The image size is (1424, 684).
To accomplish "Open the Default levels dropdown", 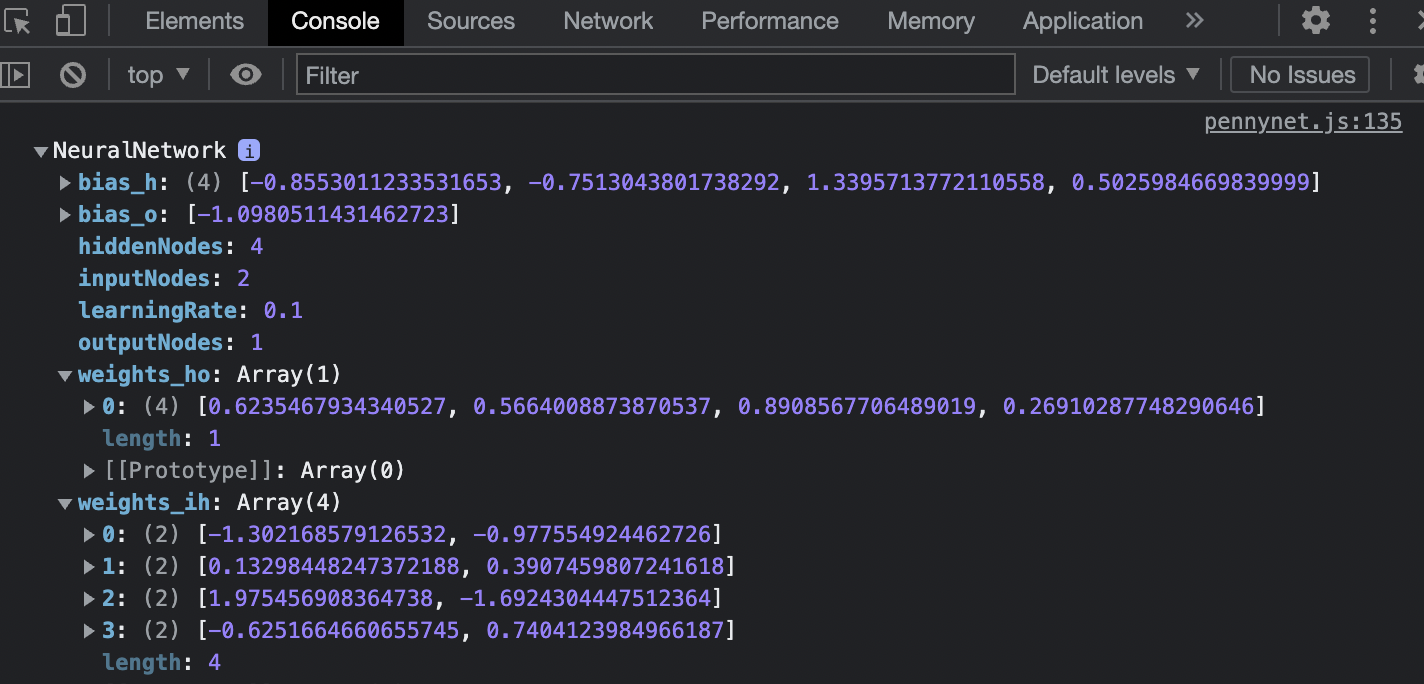I will pyautogui.click(x=1116, y=75).
